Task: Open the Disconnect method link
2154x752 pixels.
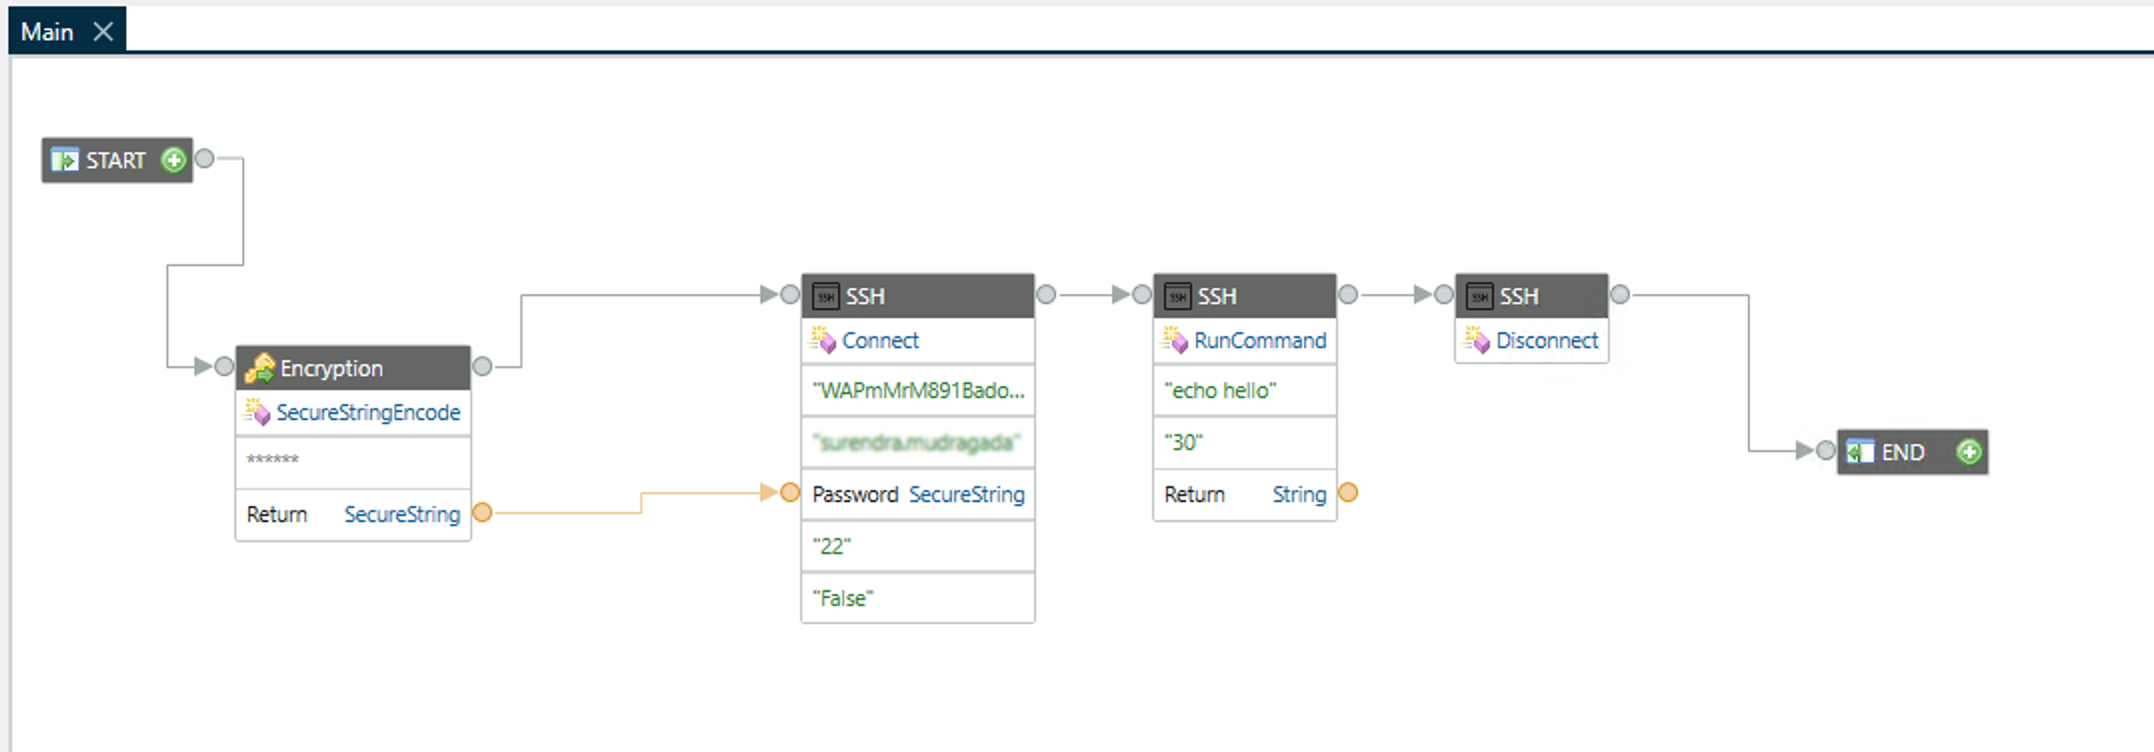Action: 1547,340
